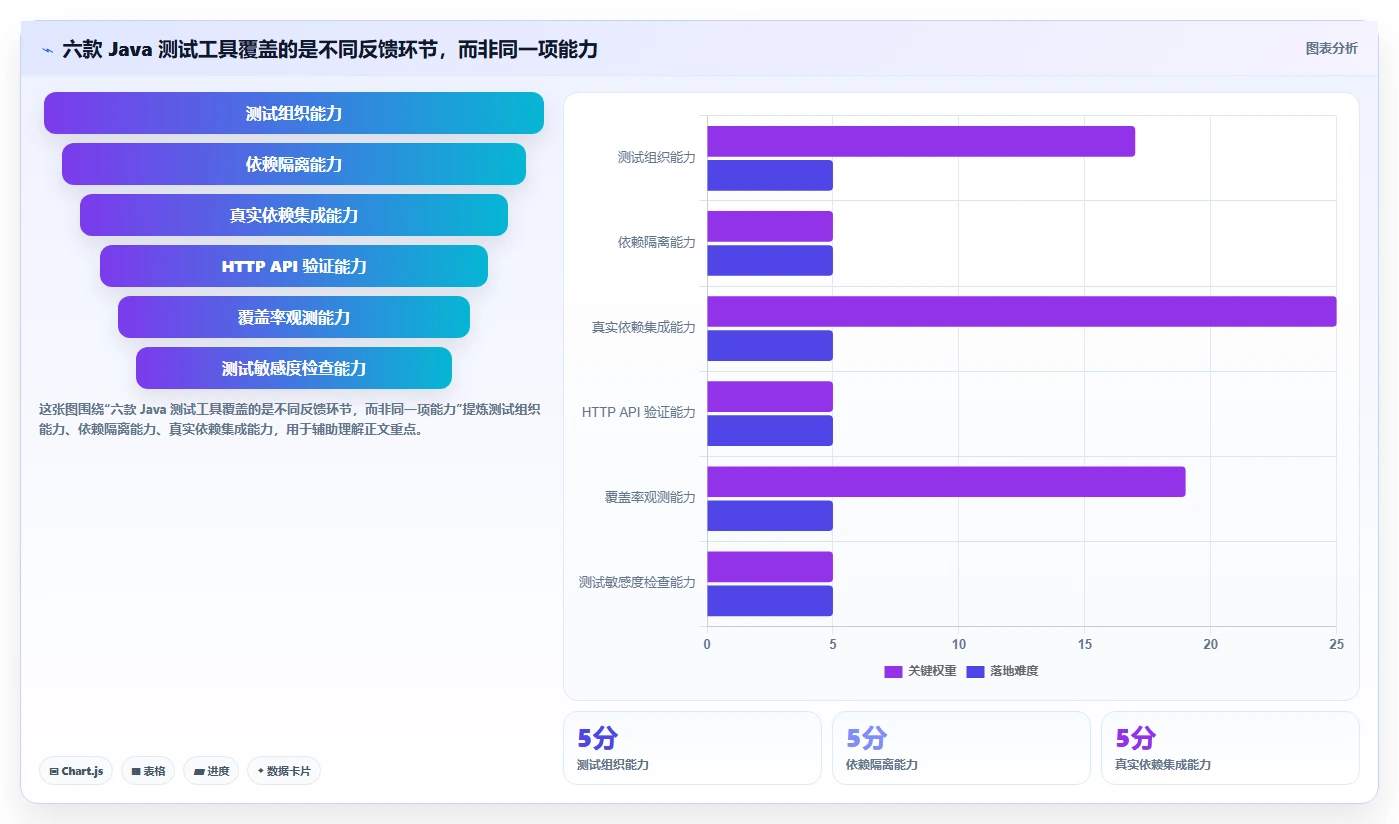Viewport: 1399px width, 824px height.
Task: Open the 5分 测试组织能力 data card
Action: pyautogui.click(x=692, y=748)
